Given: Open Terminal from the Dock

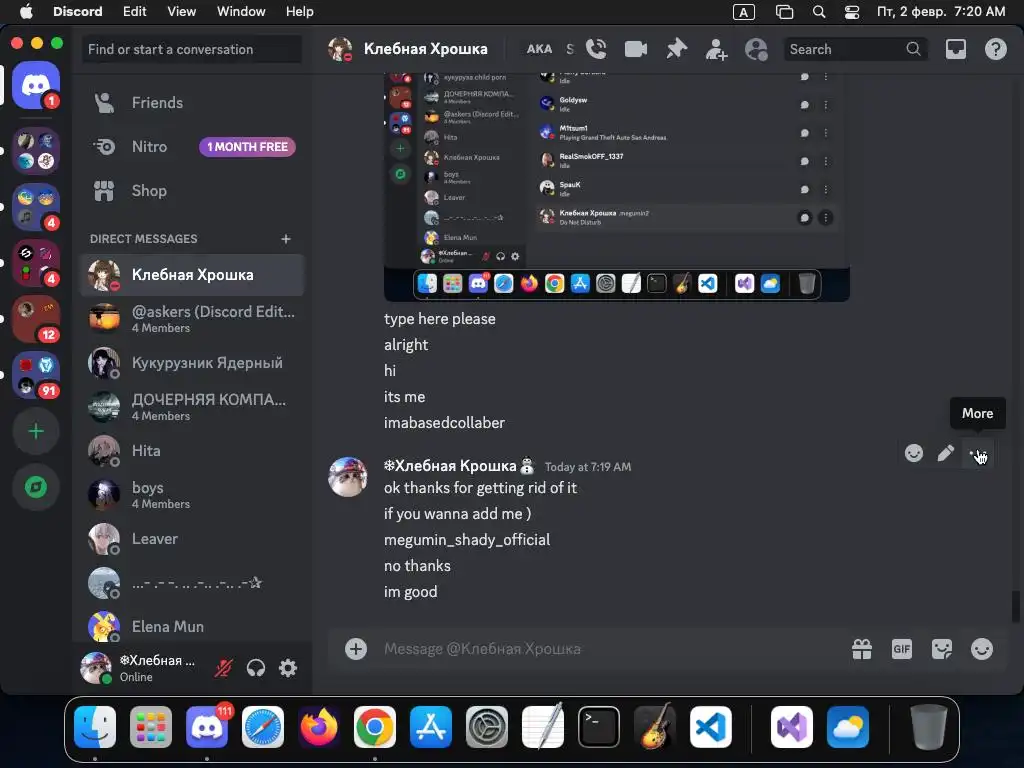Looking at the screenshot, I should [x=599, y=727].
